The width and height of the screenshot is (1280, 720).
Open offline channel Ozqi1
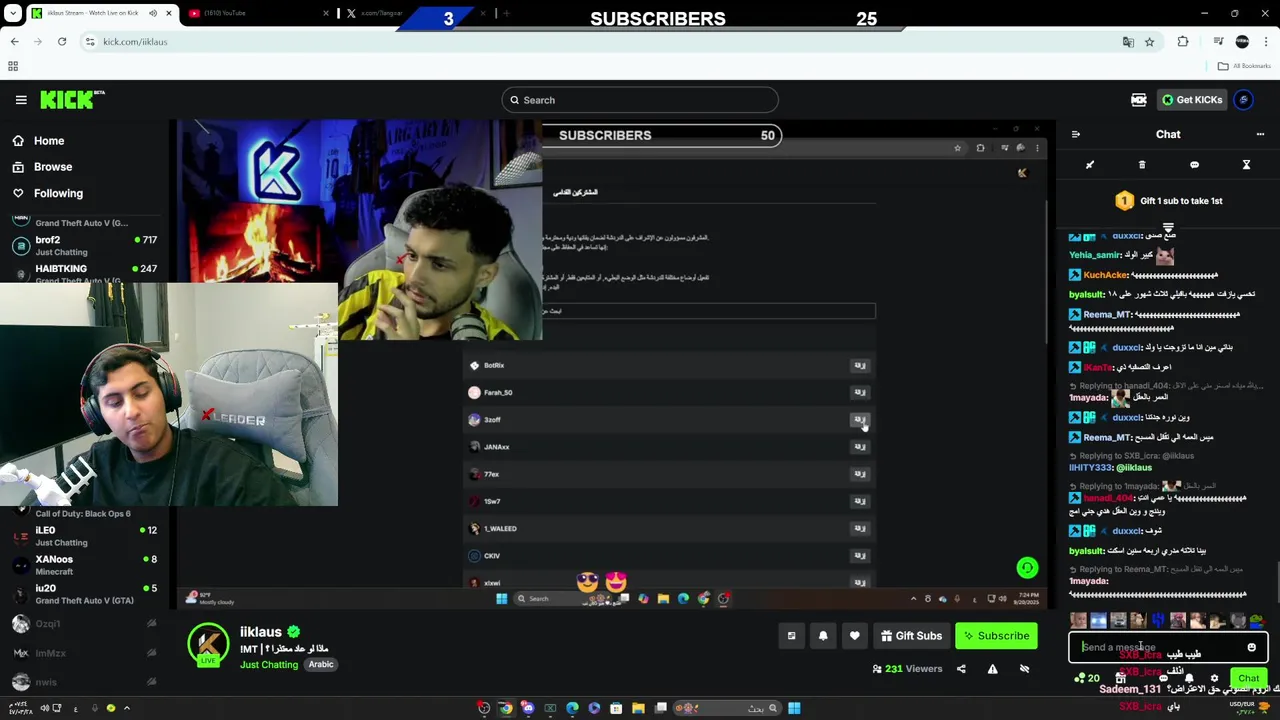[85, 624]
